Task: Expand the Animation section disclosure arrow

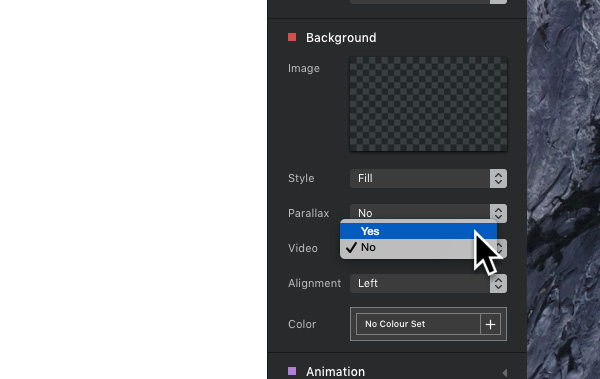Action: (504, 372)
